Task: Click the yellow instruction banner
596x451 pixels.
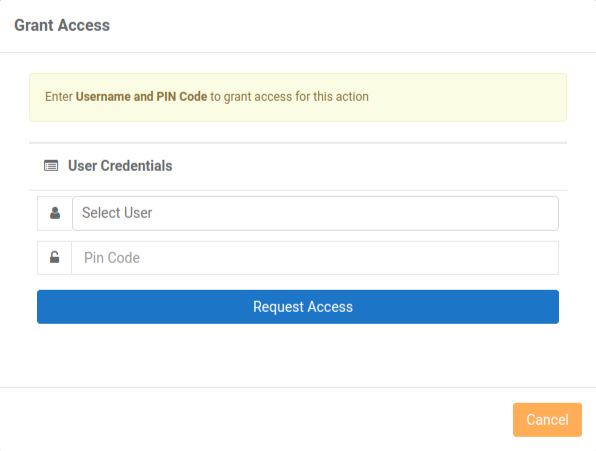Action: tap(298, 97)
